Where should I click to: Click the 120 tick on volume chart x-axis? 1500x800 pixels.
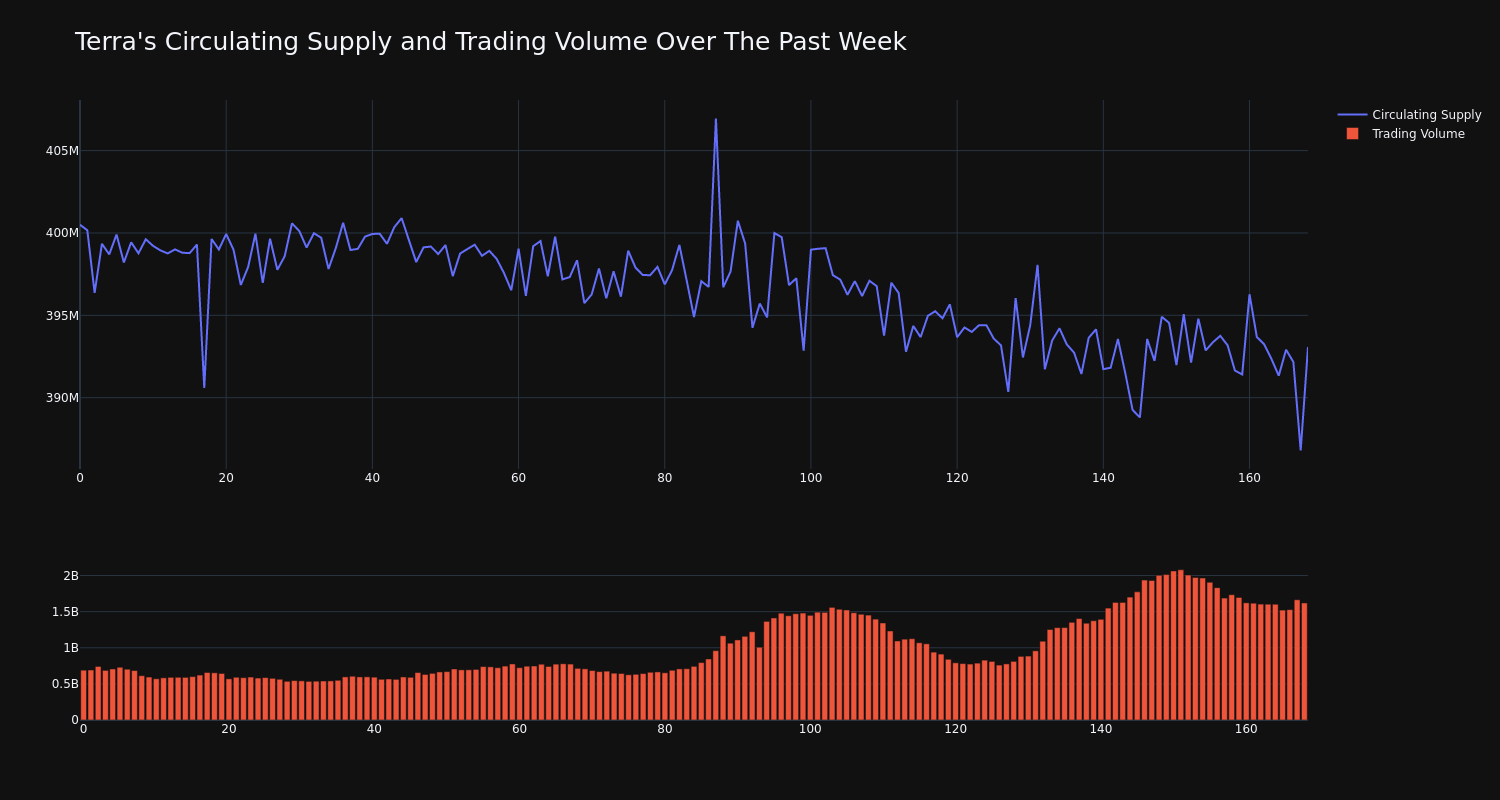coord(956,730)
